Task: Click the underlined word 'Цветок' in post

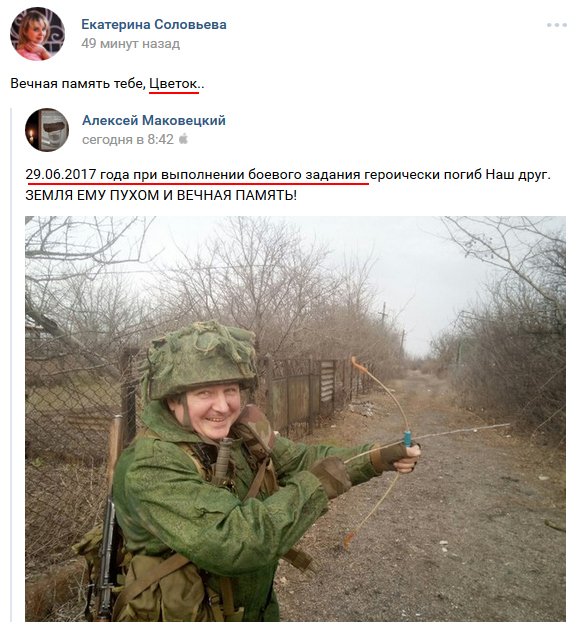Action: click(174, 84)
